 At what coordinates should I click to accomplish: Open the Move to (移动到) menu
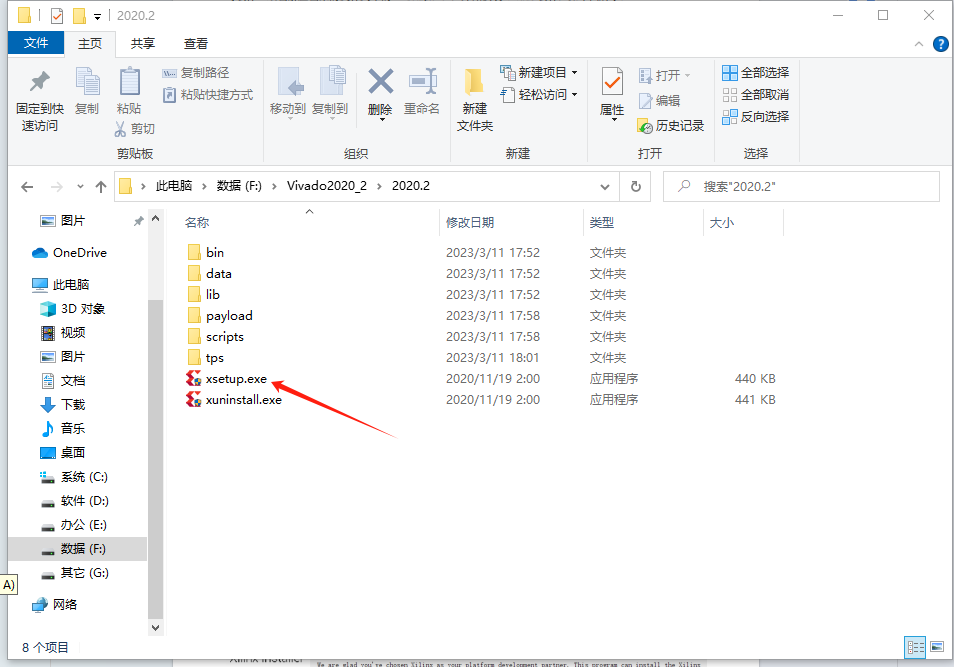[288, 91]
